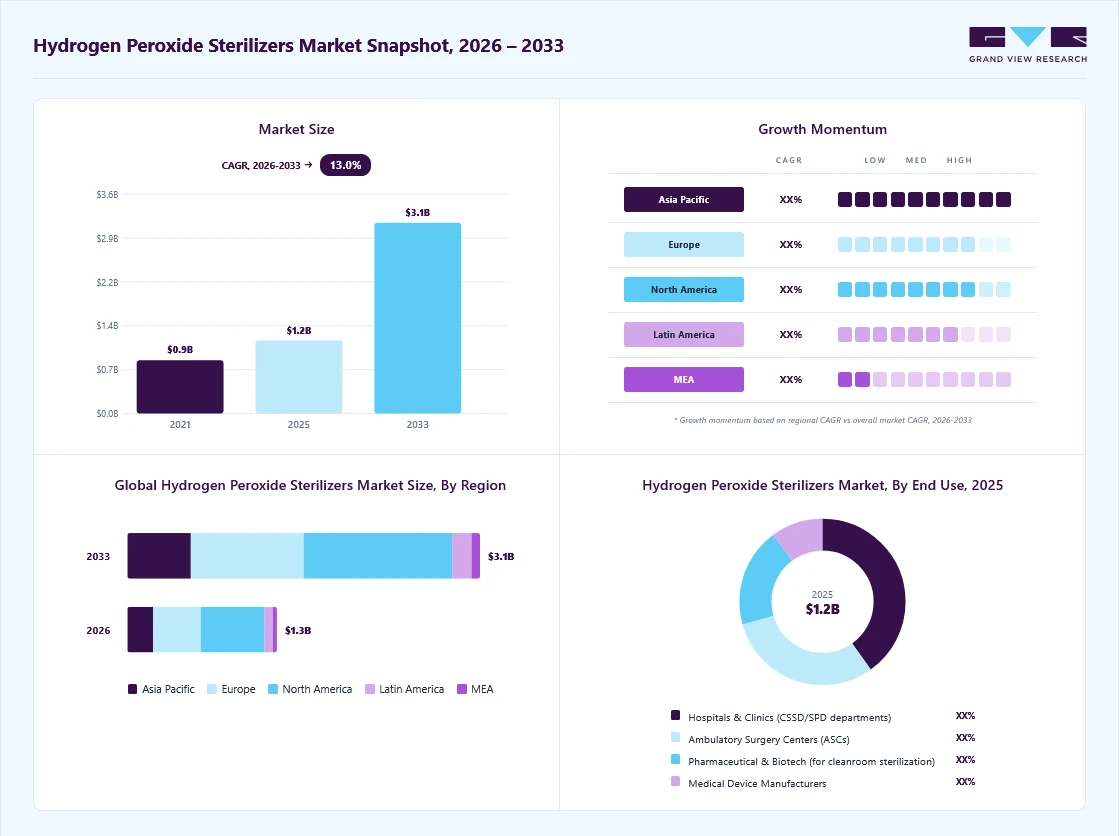Click the MEA legend swatch
Image resolution: width=1120 pixels, height=836 pixels.
462,689
